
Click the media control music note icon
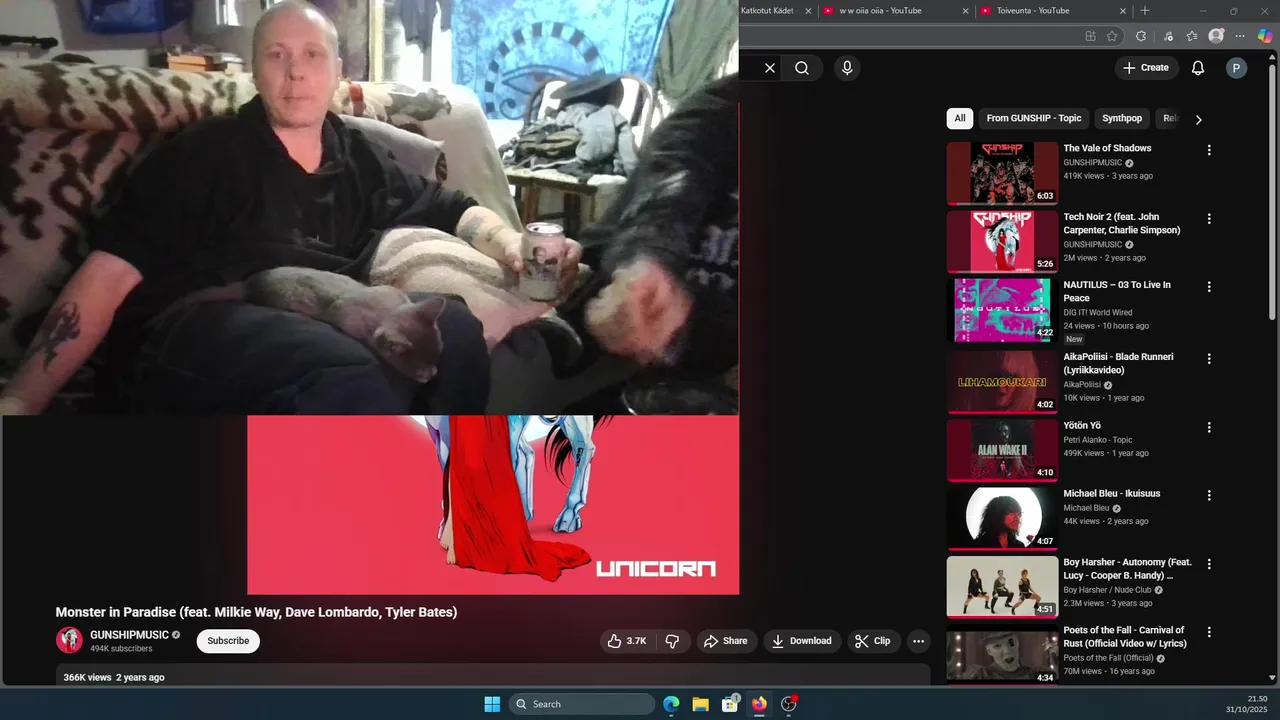(1167, 36)
